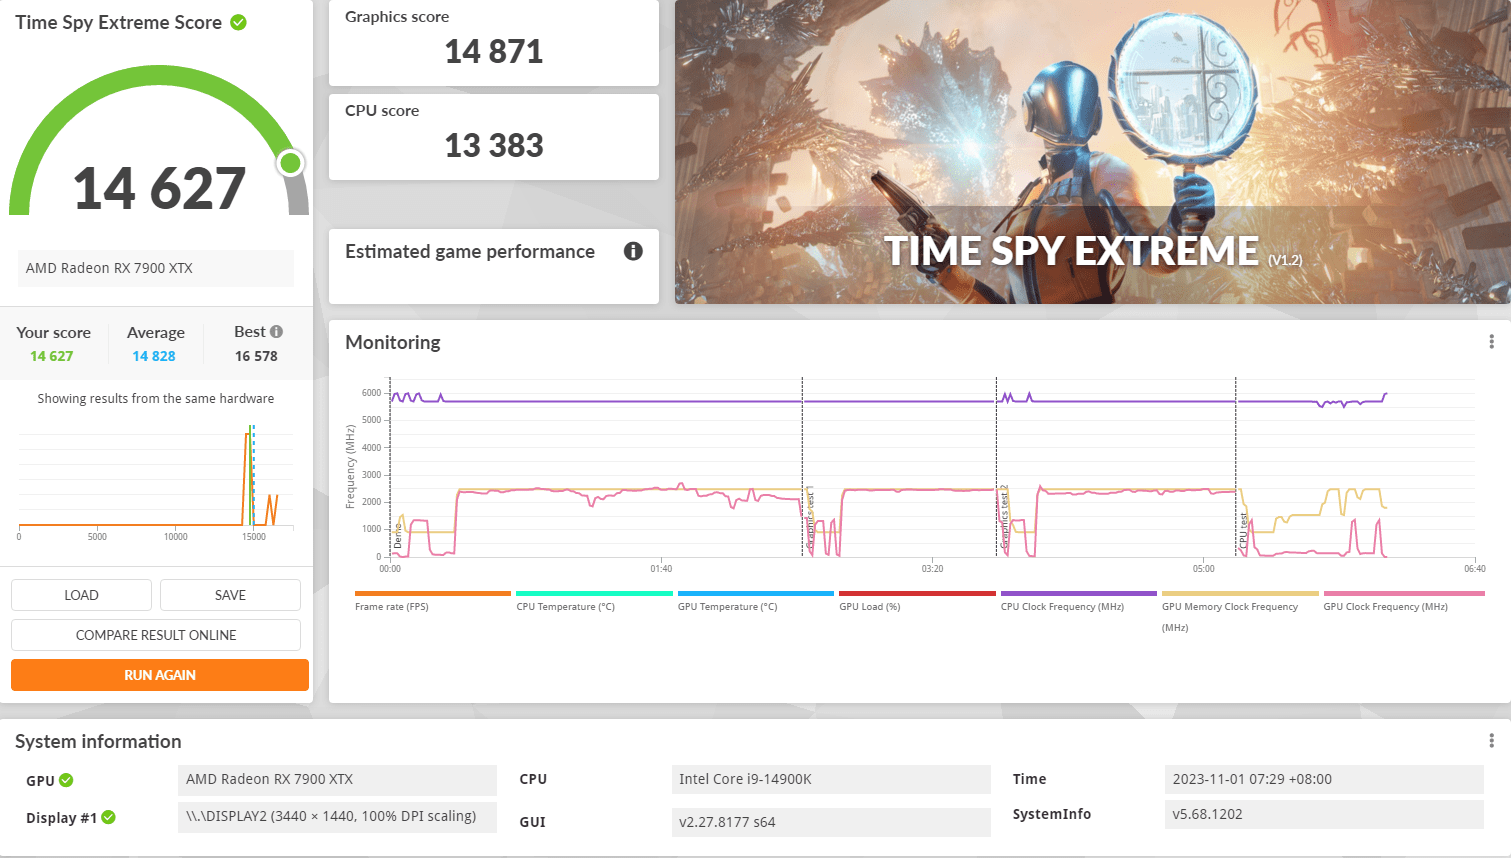Toggle the GPU Clock Frequency (MHz) legend series
Viewport: 1511px width, 858px height.
(1402, 601)
